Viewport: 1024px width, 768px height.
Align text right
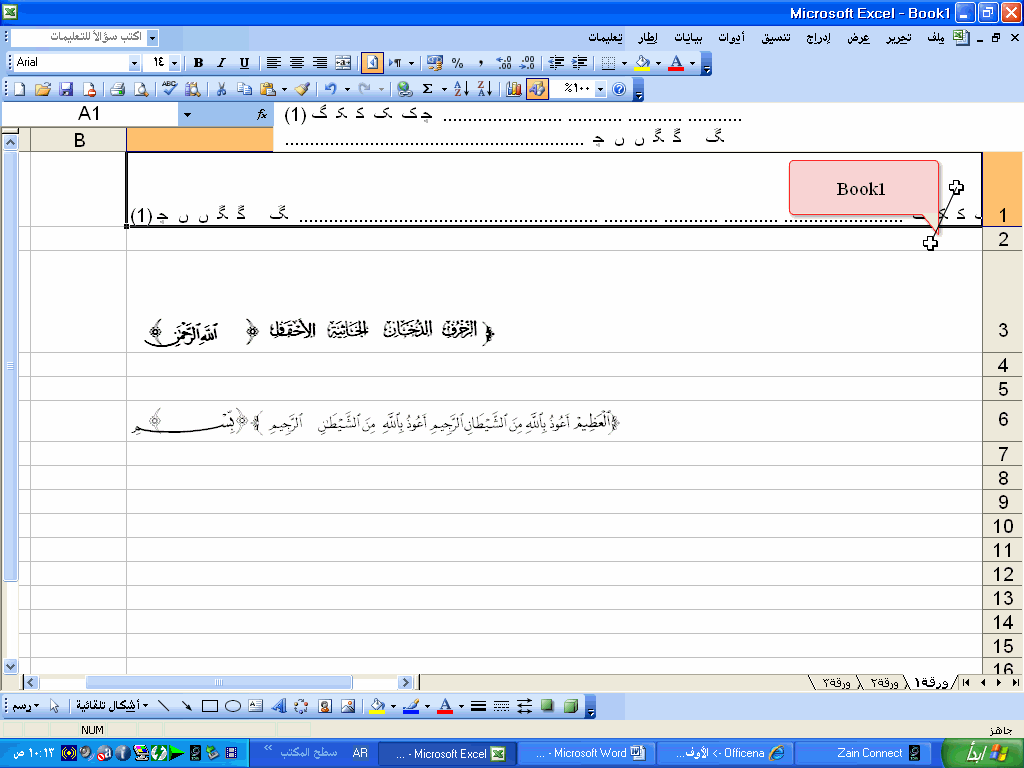click(319, 63)
